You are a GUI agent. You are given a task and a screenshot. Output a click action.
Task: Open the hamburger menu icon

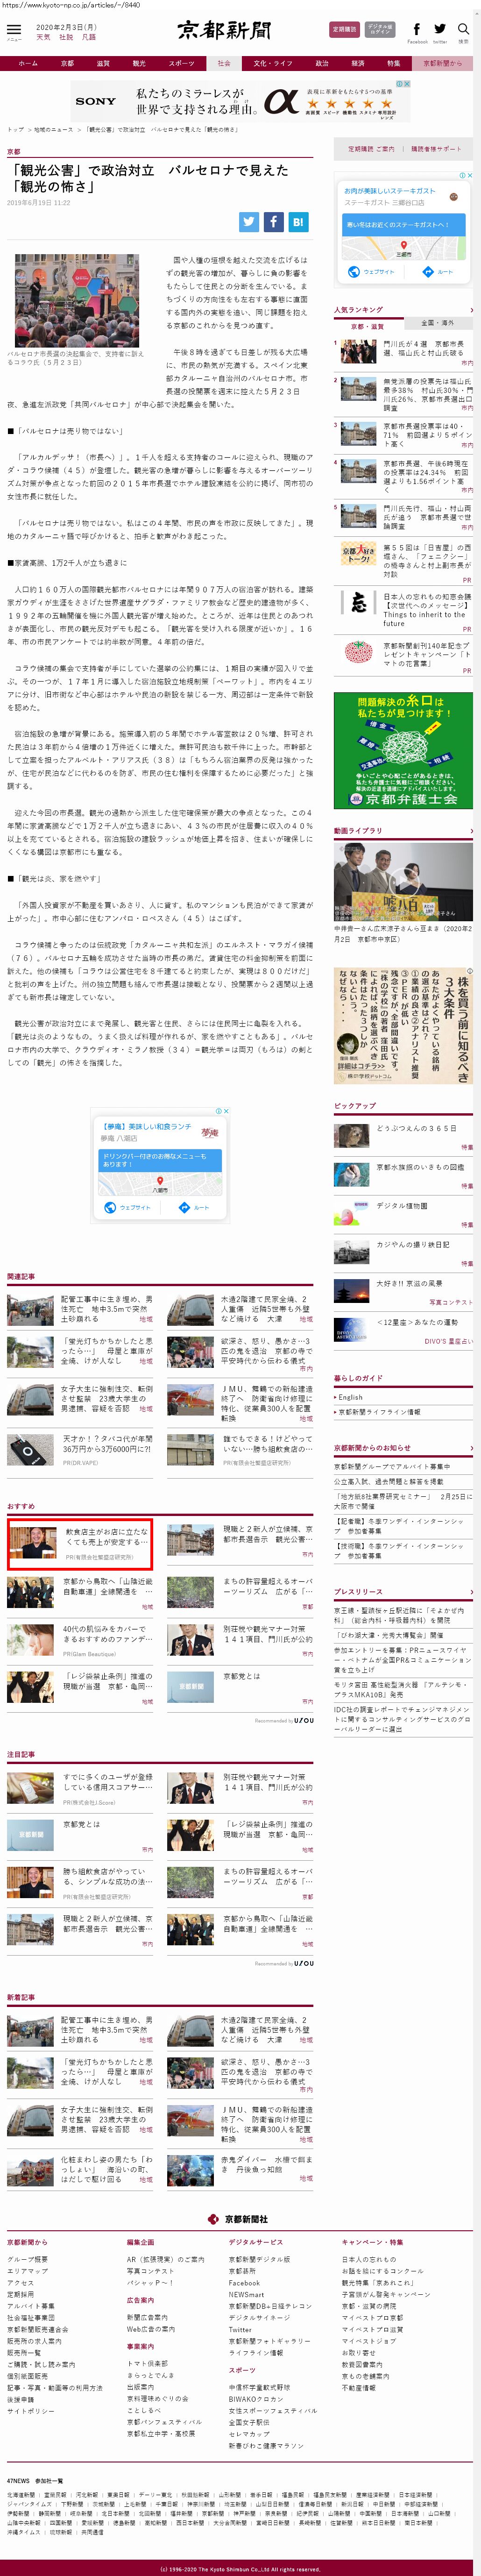click(x=14, y=30)
